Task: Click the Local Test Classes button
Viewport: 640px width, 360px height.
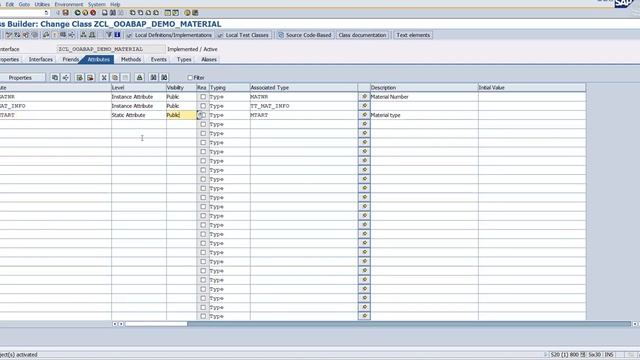Action: tap(243, 35)
